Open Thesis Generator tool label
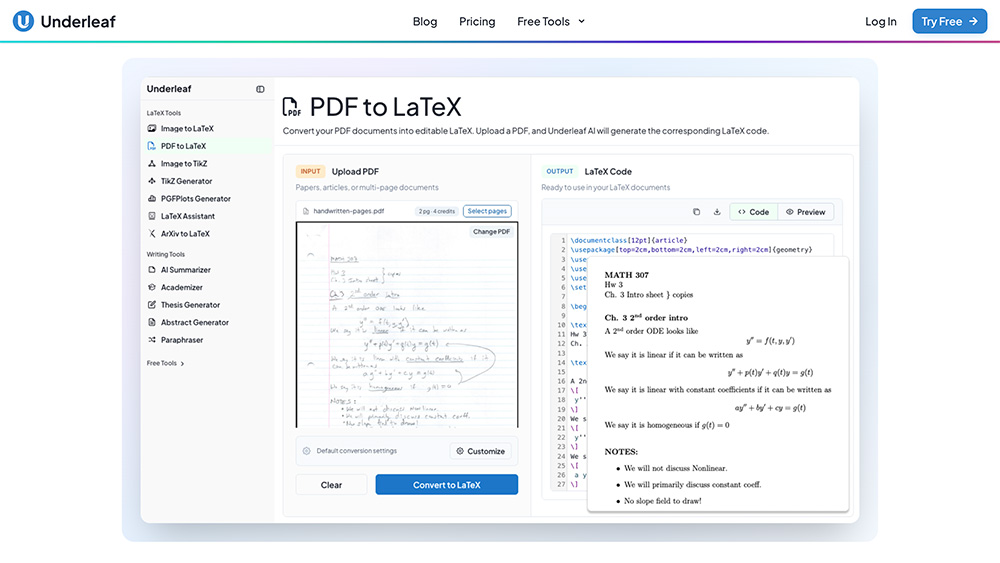Viewport: 1000px width, 563px height. pos(190,305)
